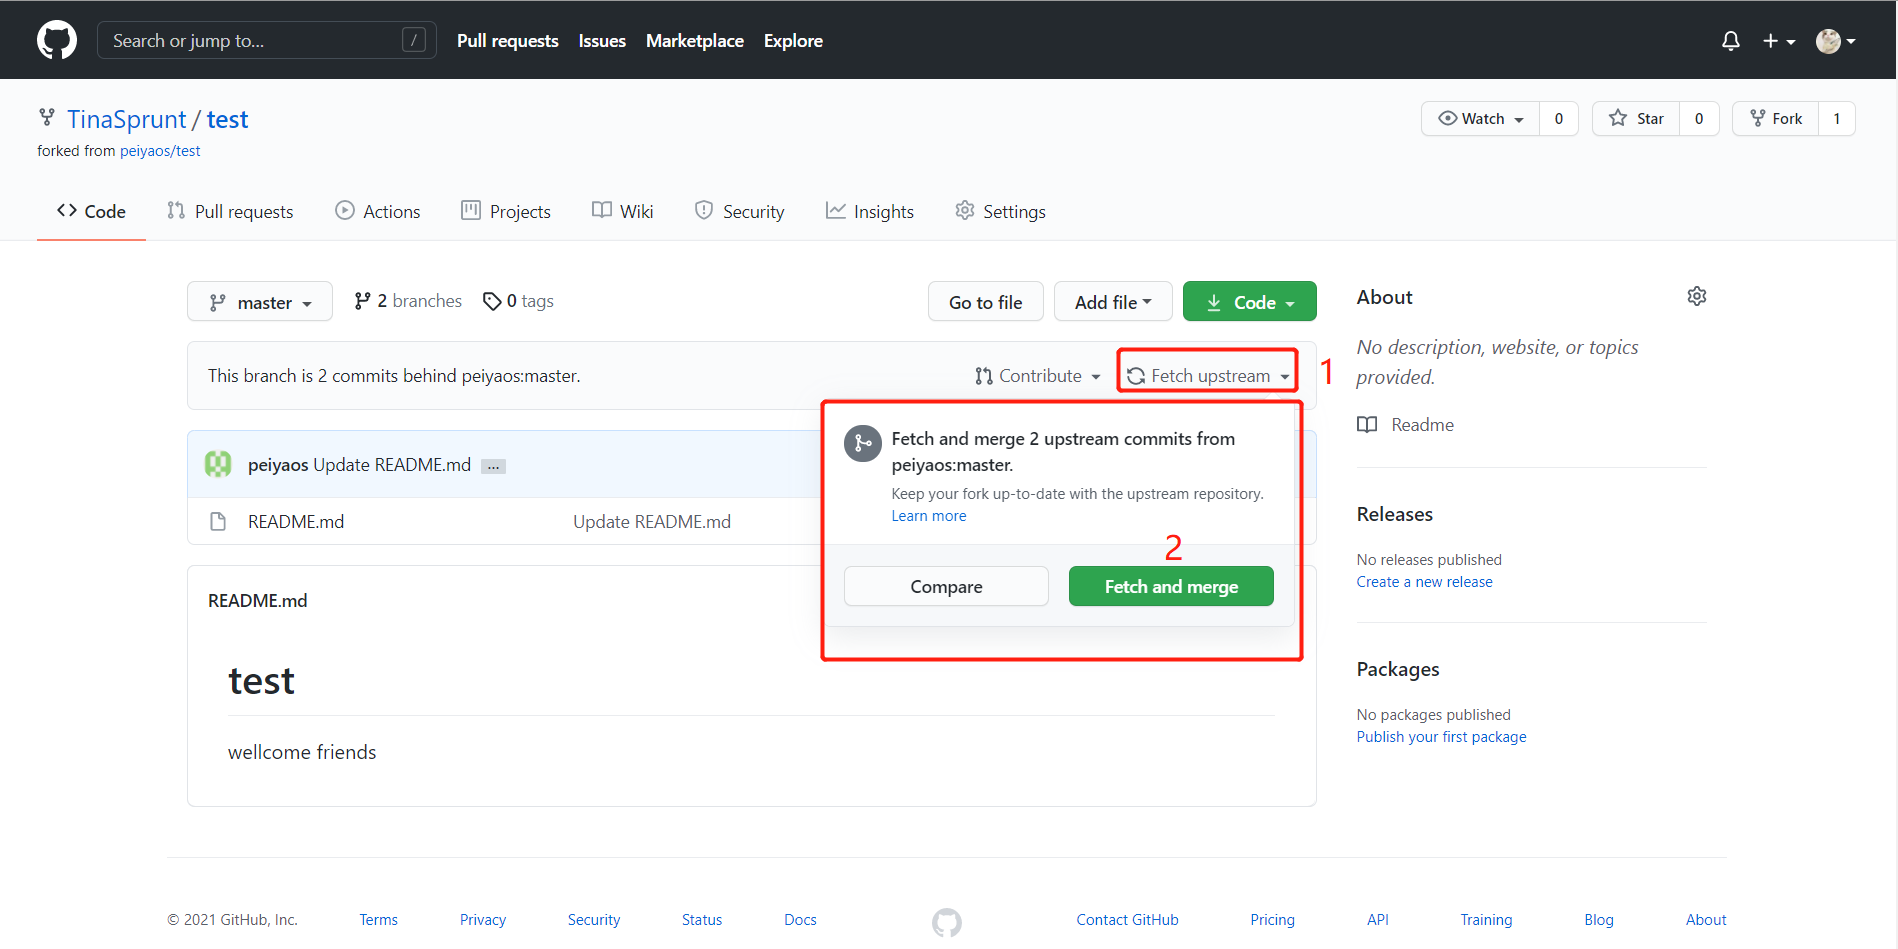
Task: Click the Learn more link
Action: pyautogui.click(x=929, y=516)
